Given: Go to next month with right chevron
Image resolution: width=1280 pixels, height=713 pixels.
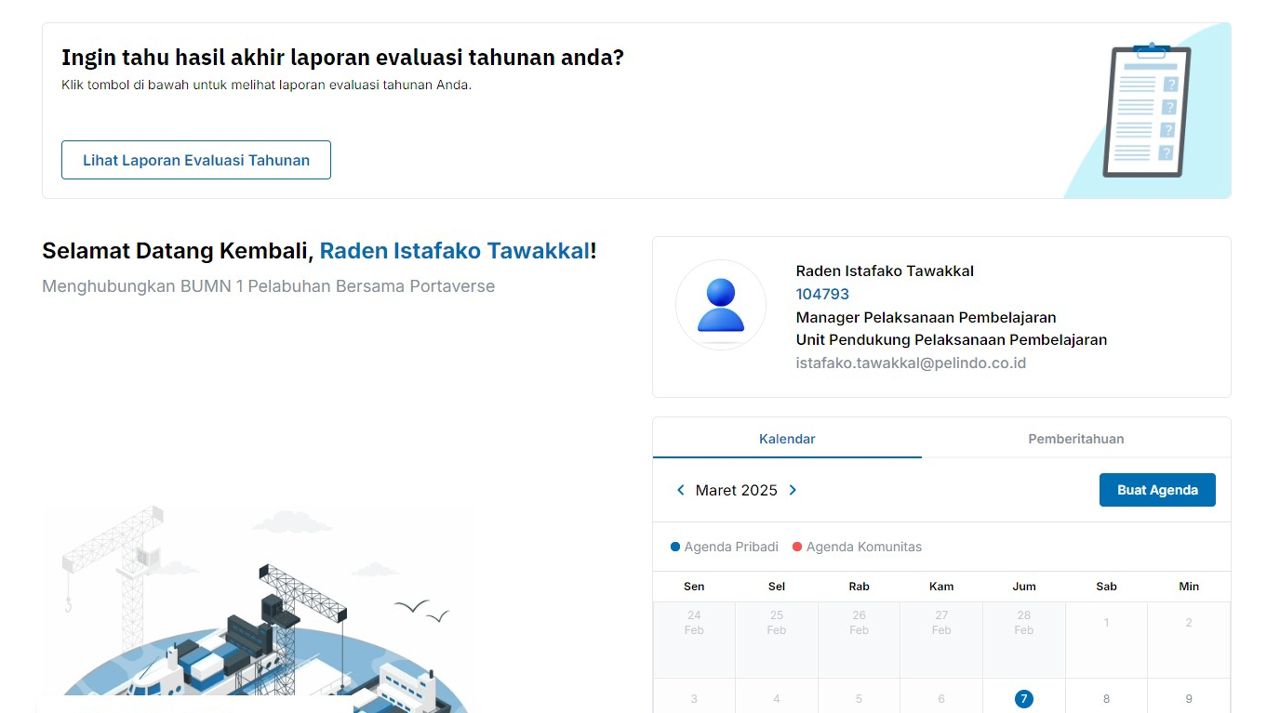Looking at the screenshot, I should (x=793, y=490).
